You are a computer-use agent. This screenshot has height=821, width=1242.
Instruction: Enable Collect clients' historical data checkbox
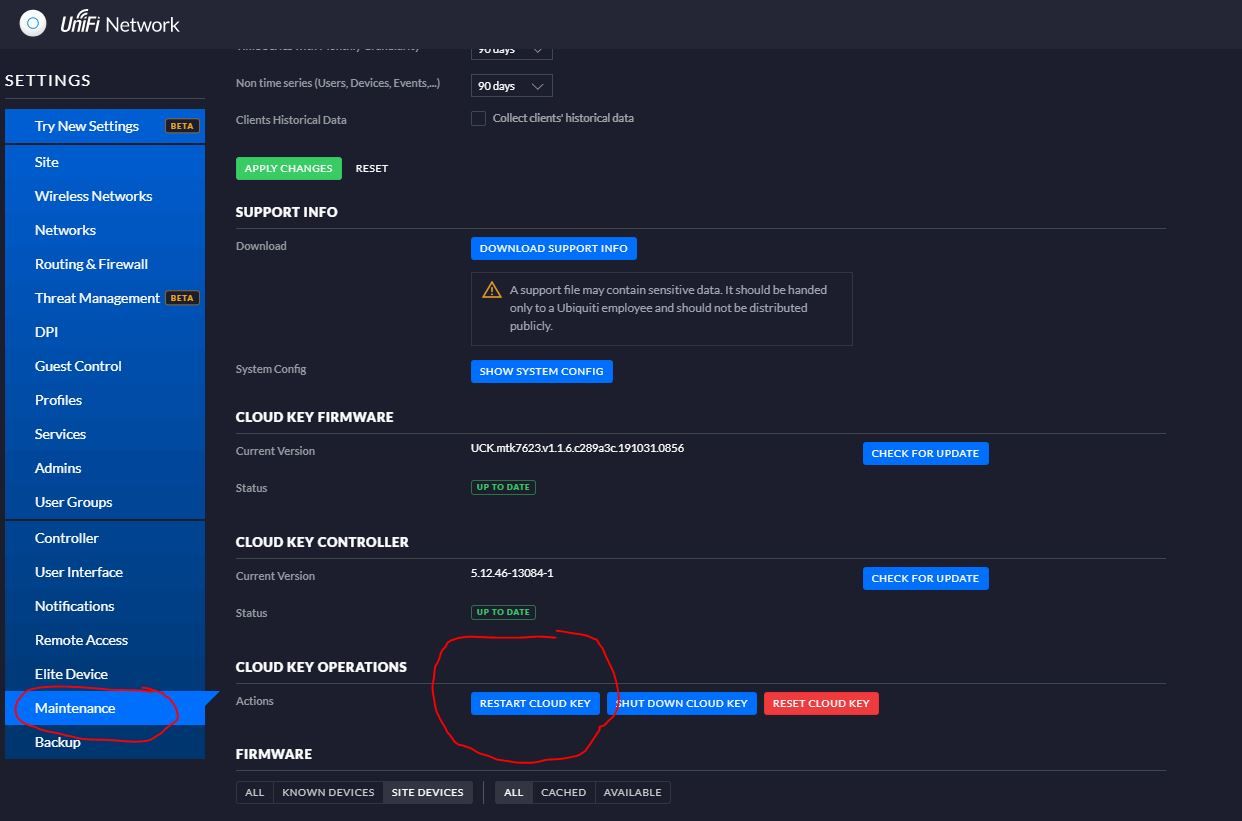click(x=478, y=118)
